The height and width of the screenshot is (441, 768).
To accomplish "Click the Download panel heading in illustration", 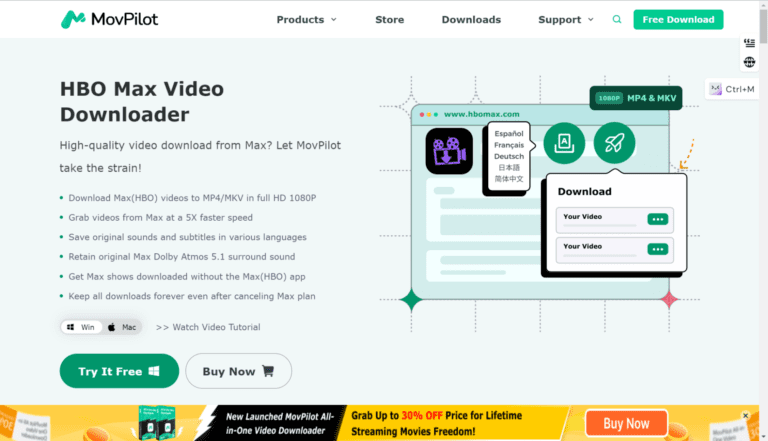I will click(584, 192).
